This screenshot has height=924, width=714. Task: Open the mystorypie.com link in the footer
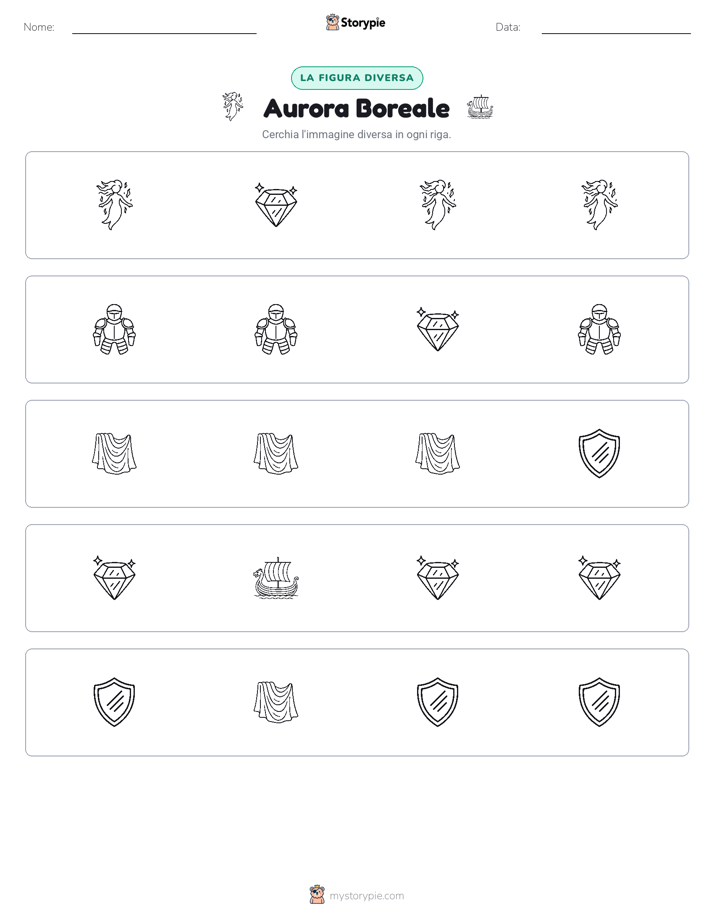366,896
